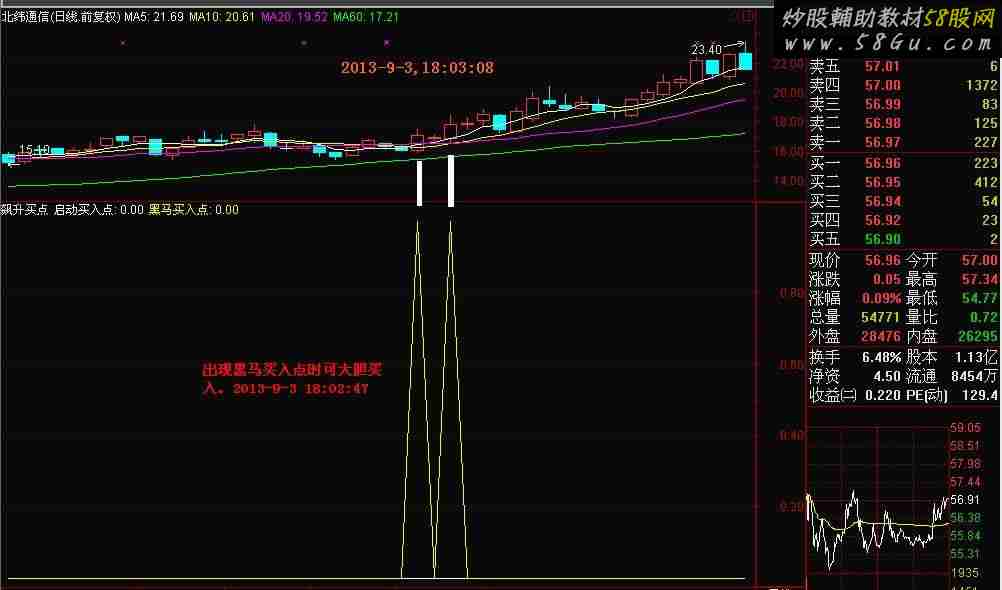1002x590 pixels.
Task: Click the 黑马买入点: 0.00 label
Action: 194,210
